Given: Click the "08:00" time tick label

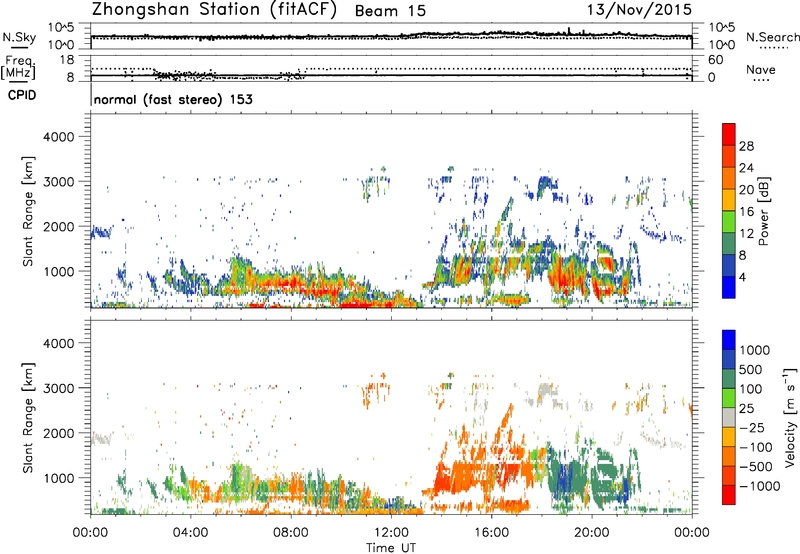Looking at the screenshot, I should click(291, 533).
